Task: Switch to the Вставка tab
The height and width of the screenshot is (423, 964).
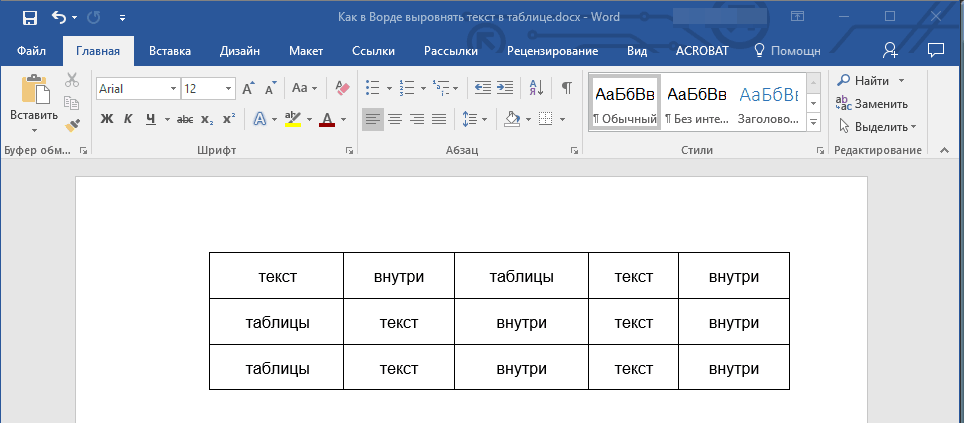Action: pyautogui.click(x=170, y=50)
